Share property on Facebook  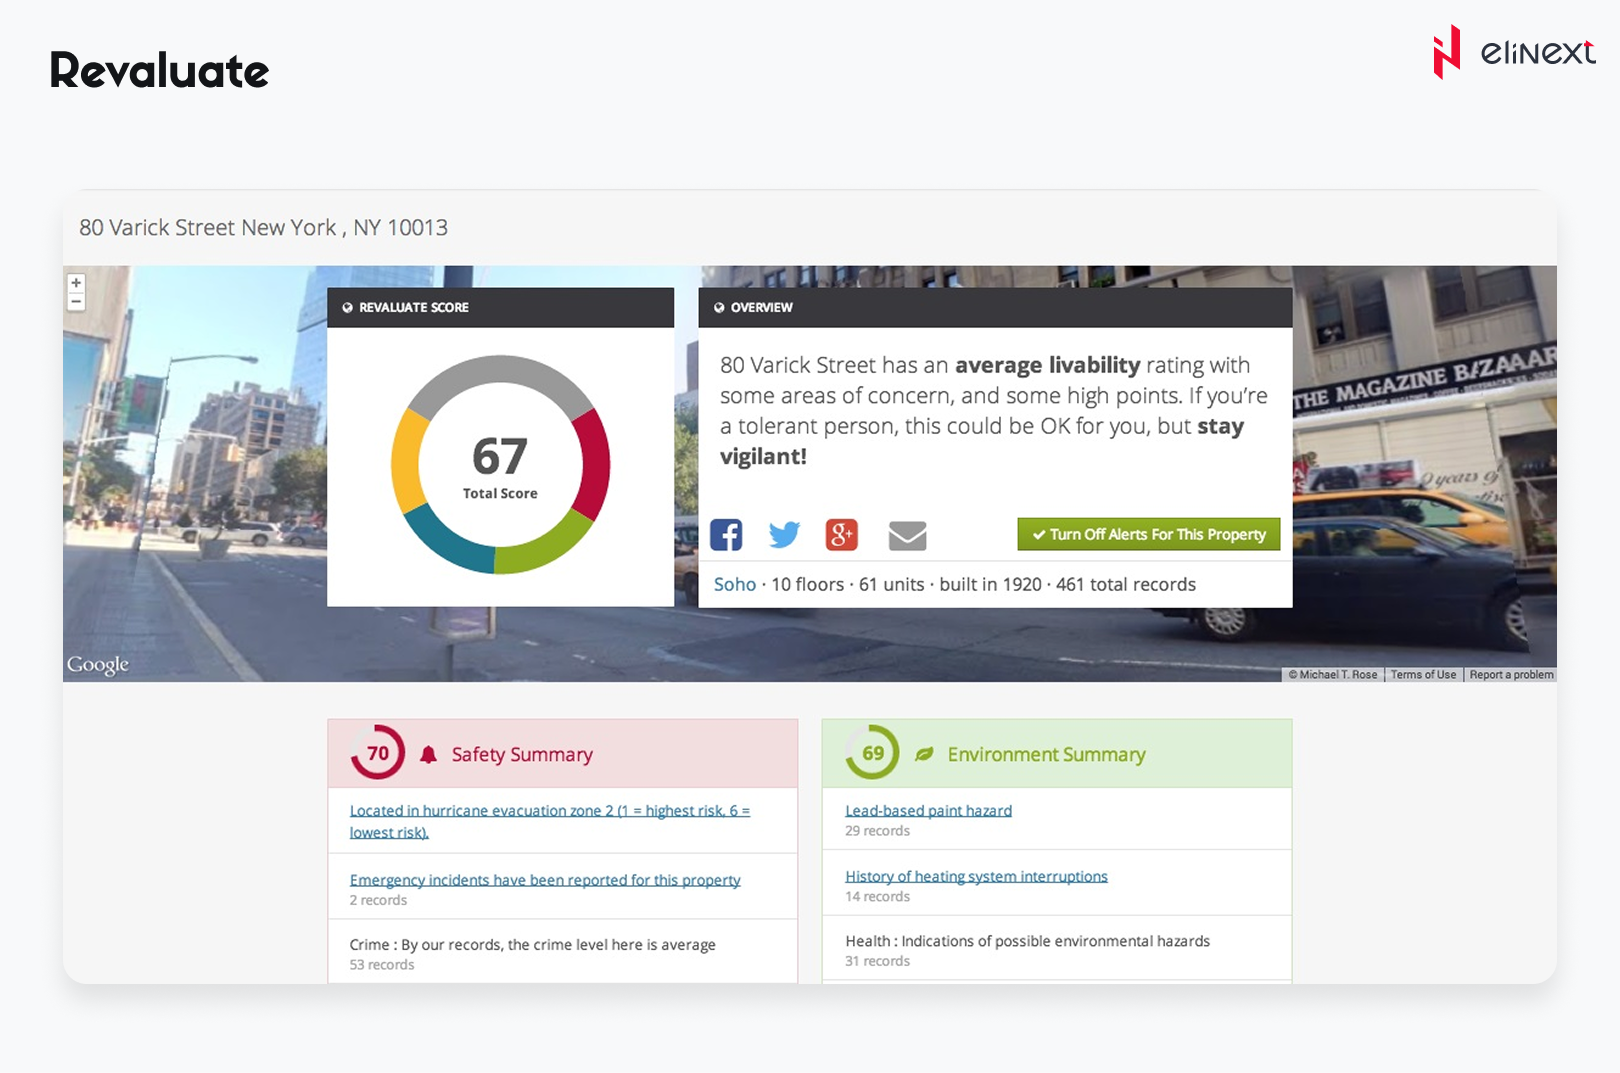pyautogui.click(x=726, y=535)
